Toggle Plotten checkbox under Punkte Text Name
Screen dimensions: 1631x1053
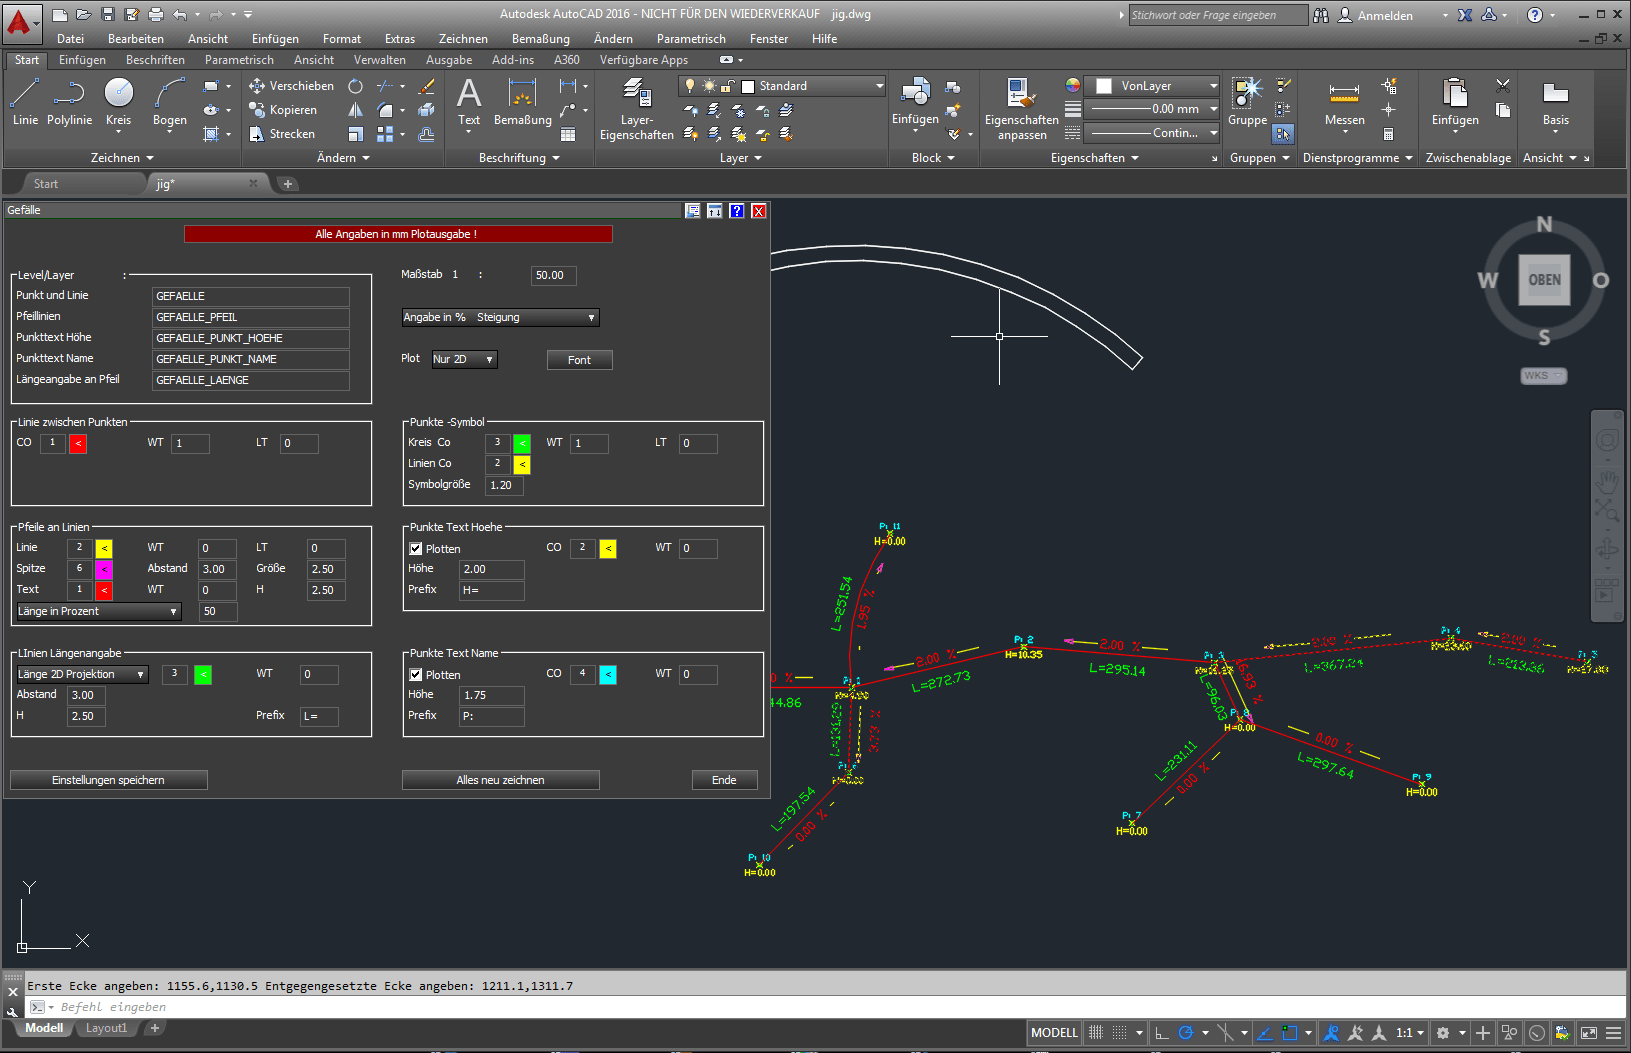point(416,675)
